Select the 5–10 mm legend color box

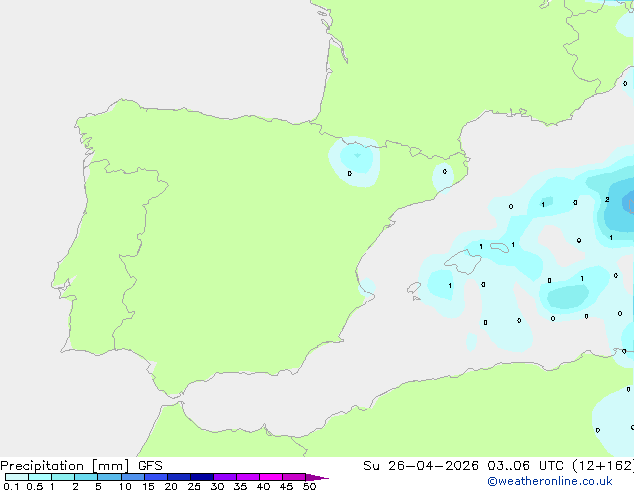pyautogui.click(x=109, y=477)
